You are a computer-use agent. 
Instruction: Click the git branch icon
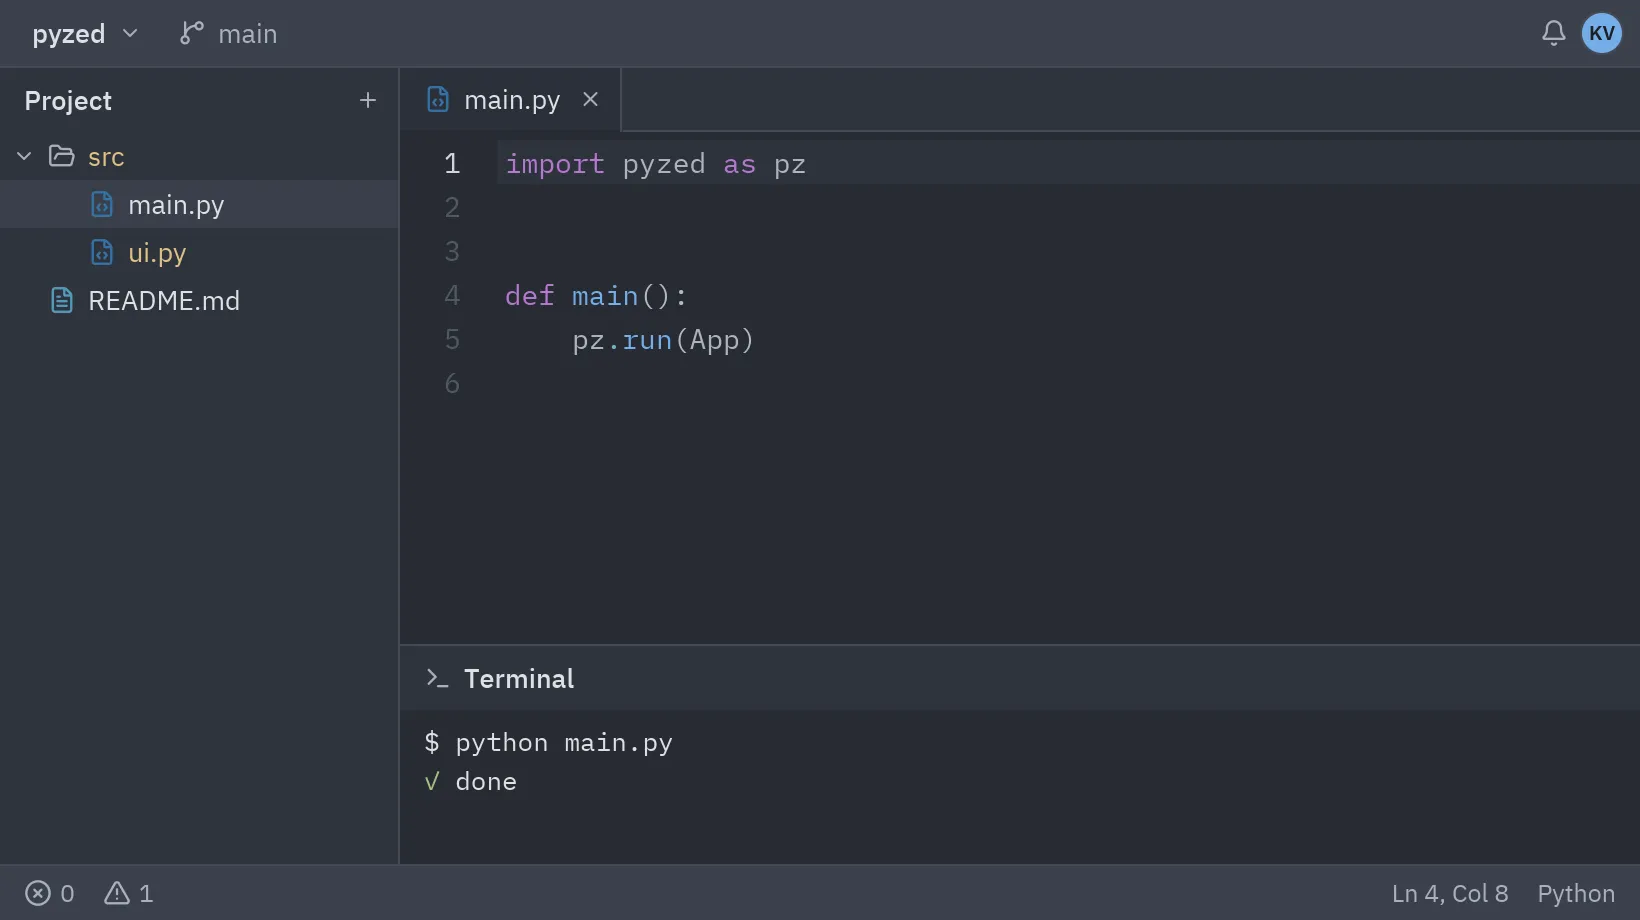tap(191, 33)
